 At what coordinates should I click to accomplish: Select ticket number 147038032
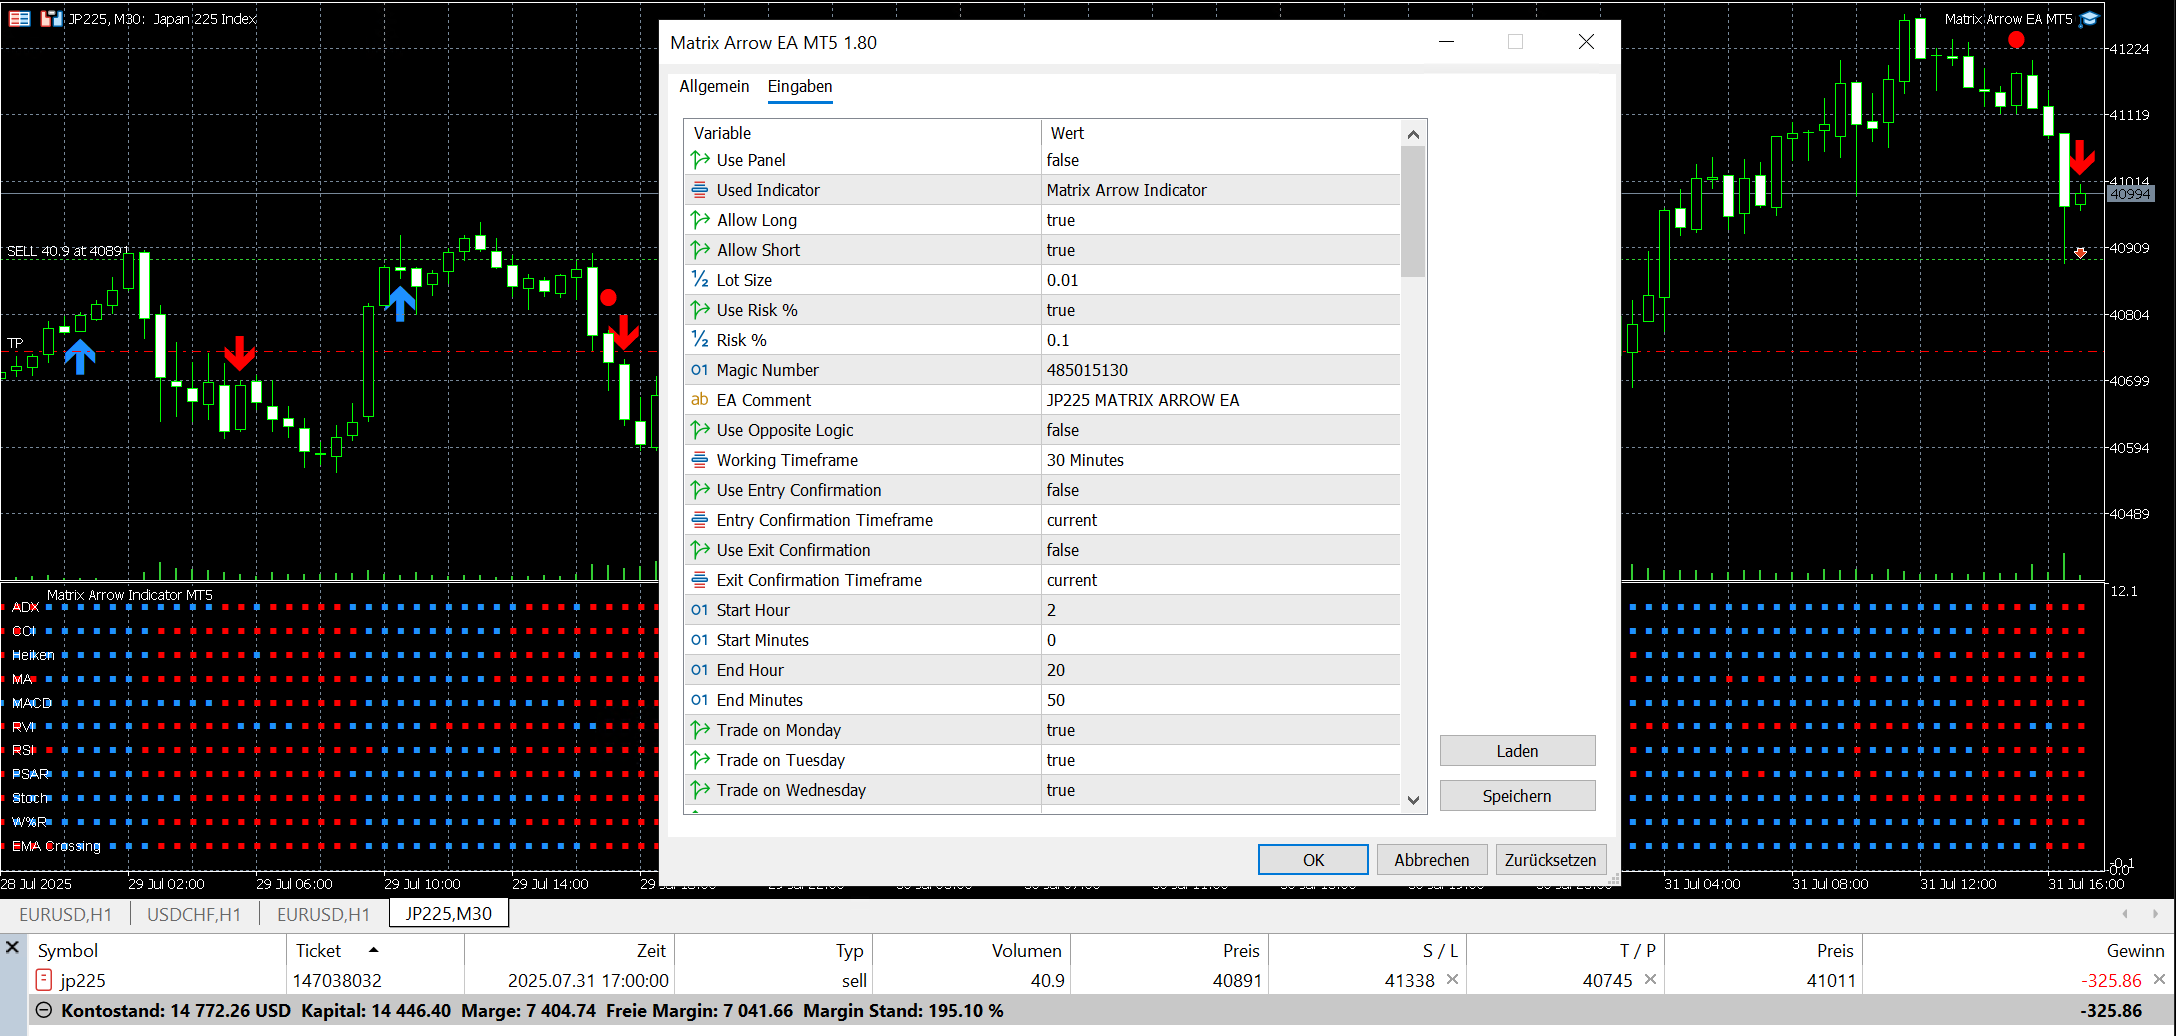coord(337,980)
